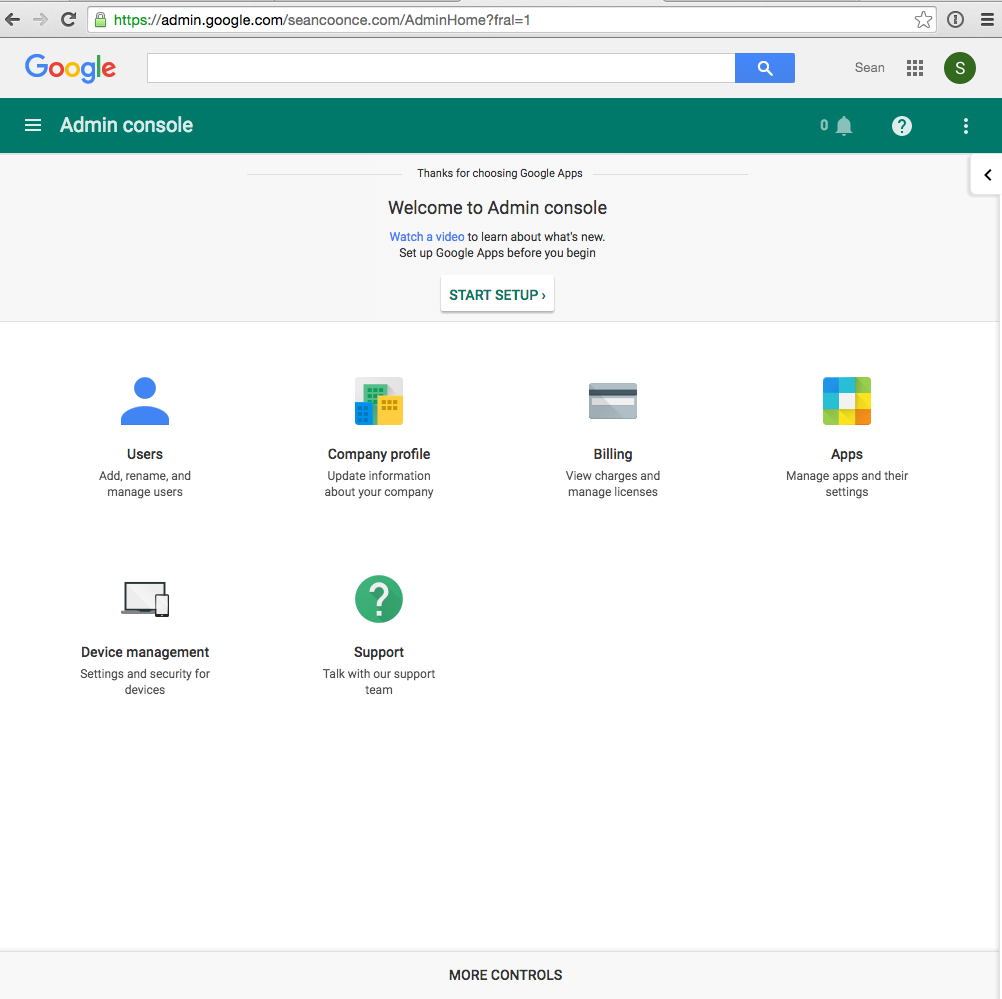Click the blue search magnifier button

765,68
